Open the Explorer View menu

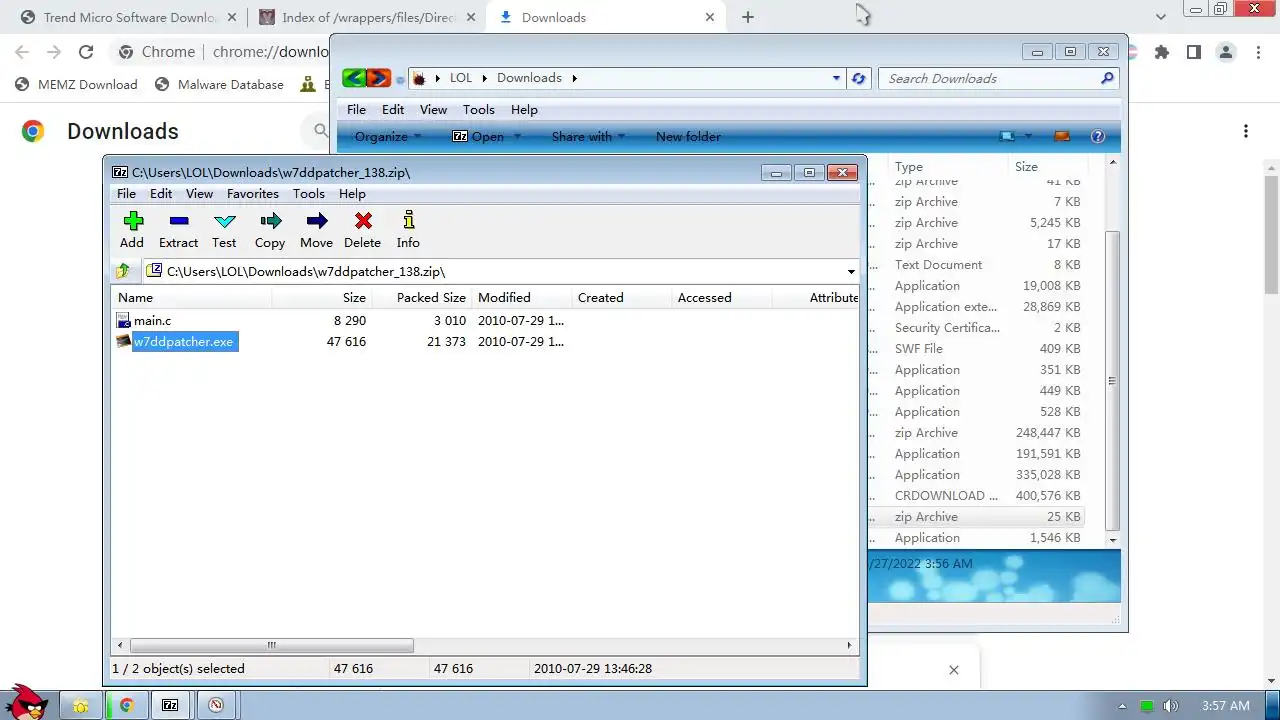pos(433,109)
